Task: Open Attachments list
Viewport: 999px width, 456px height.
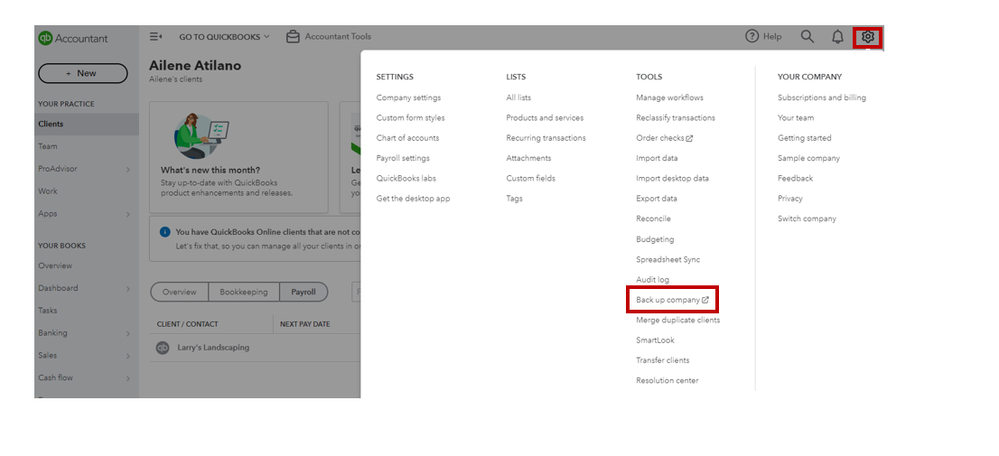Action: (529, 158)
